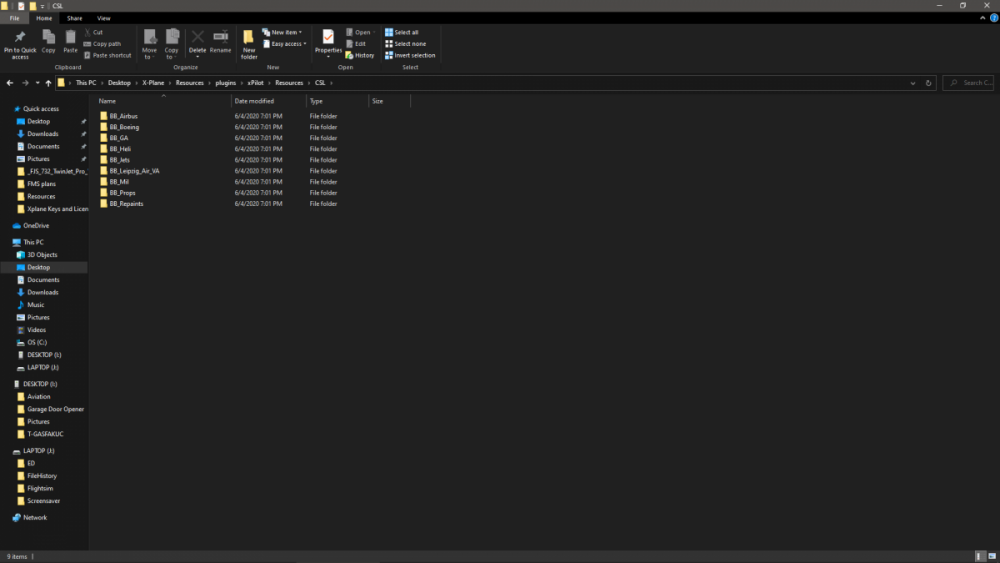Open the Copy to menu
This screenshot has height=563, width=1000.
click(172, 44)
